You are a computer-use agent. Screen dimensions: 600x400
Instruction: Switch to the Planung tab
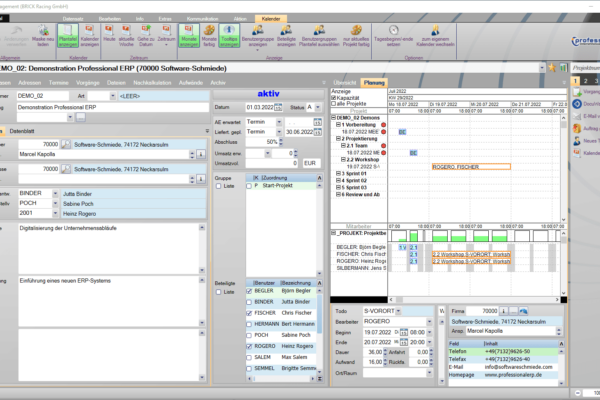pos(374,83)
